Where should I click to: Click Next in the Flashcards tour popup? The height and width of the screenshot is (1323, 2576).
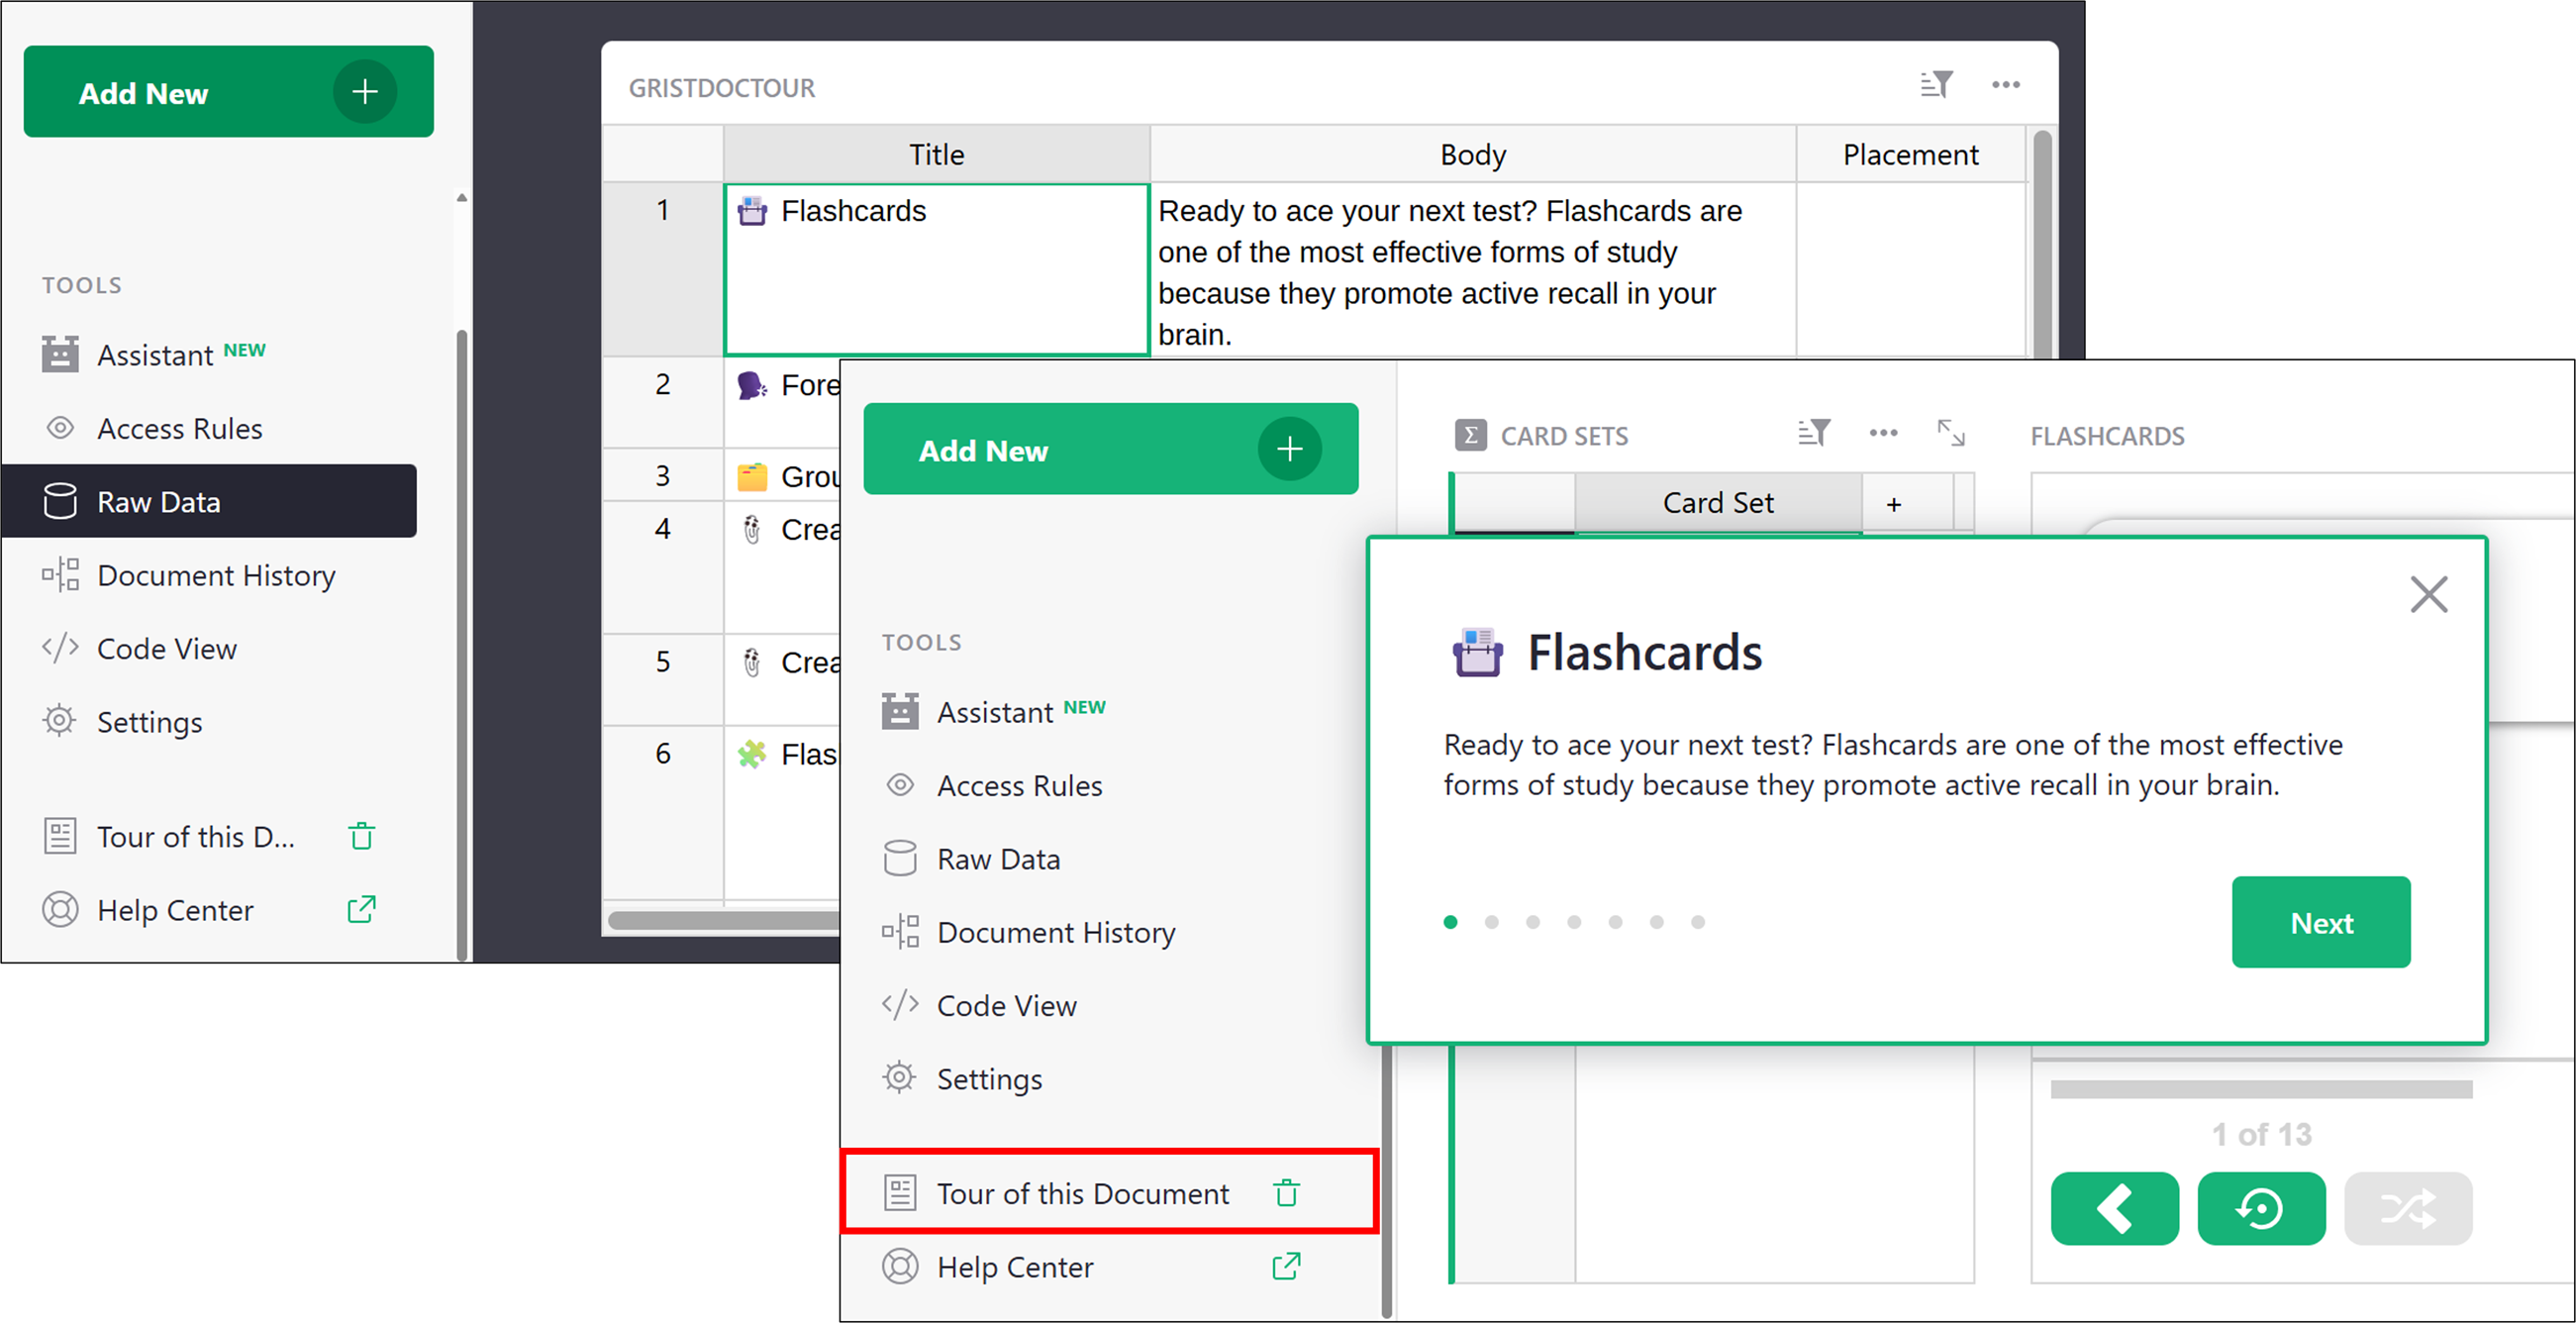tap(2320, 922)
